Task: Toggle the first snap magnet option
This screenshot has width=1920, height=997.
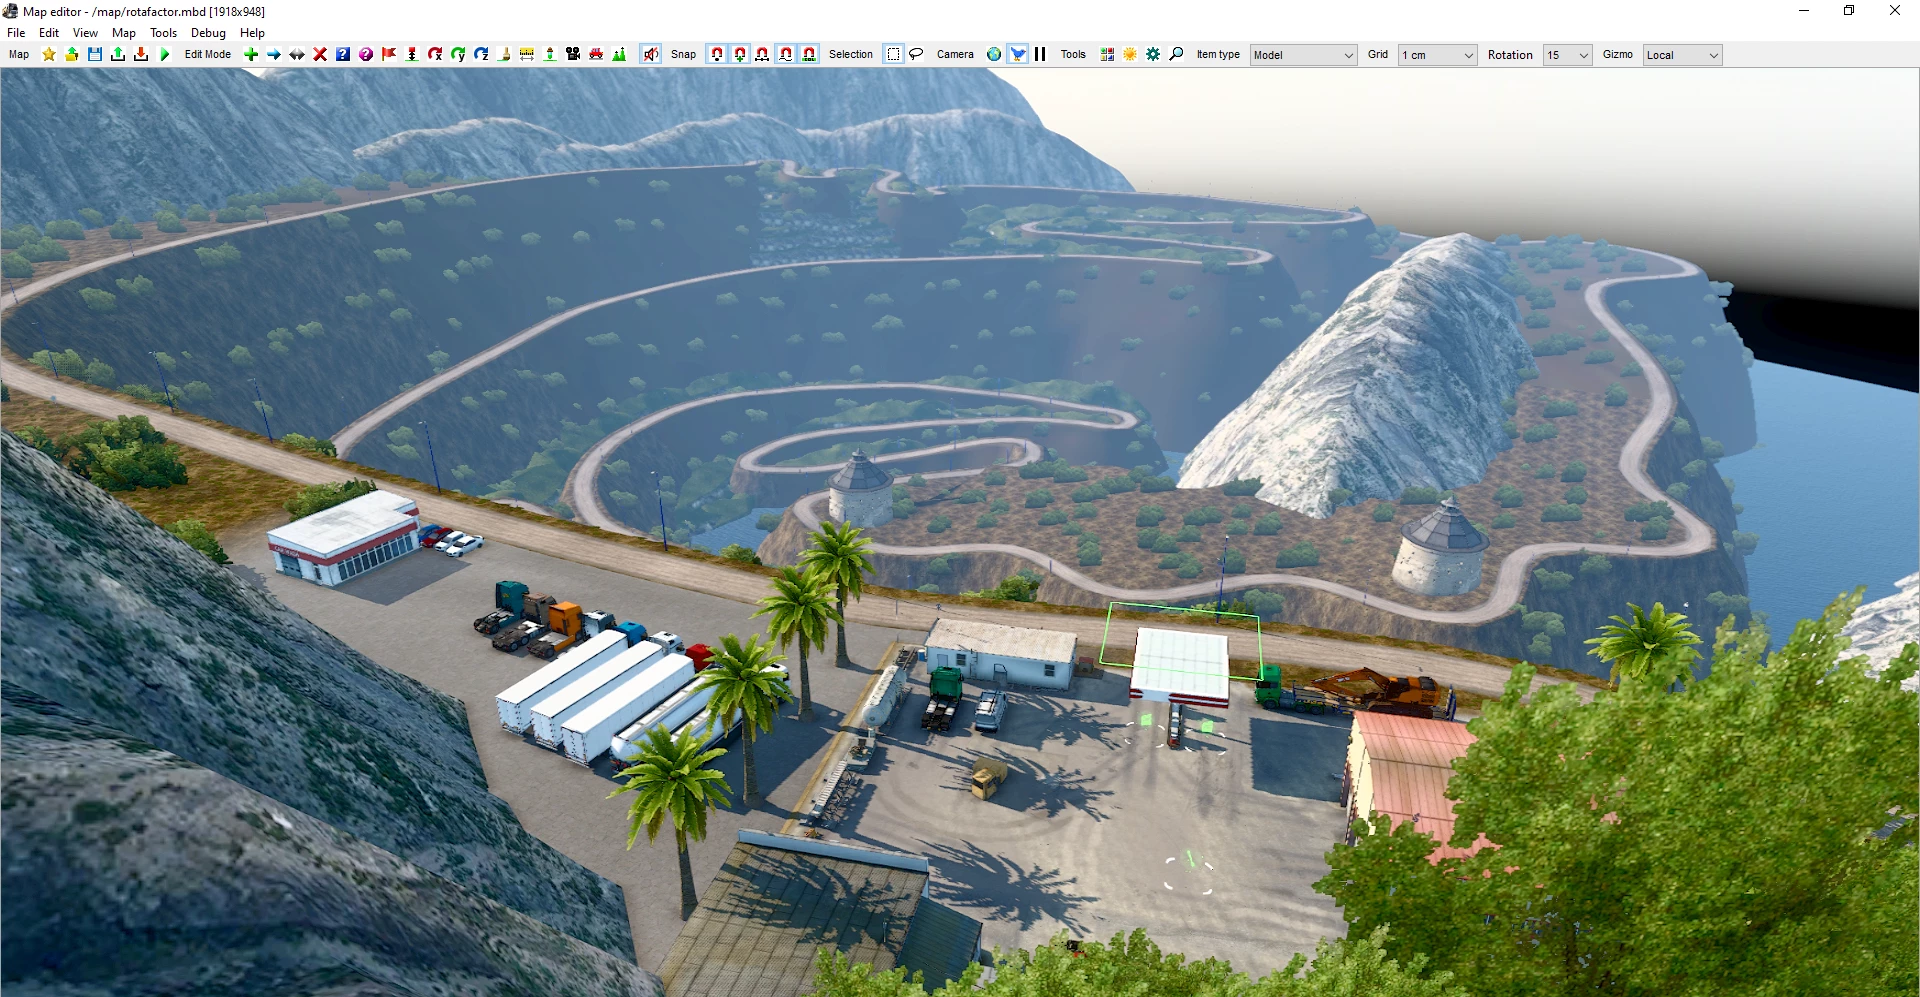Action: coord(717,54)
